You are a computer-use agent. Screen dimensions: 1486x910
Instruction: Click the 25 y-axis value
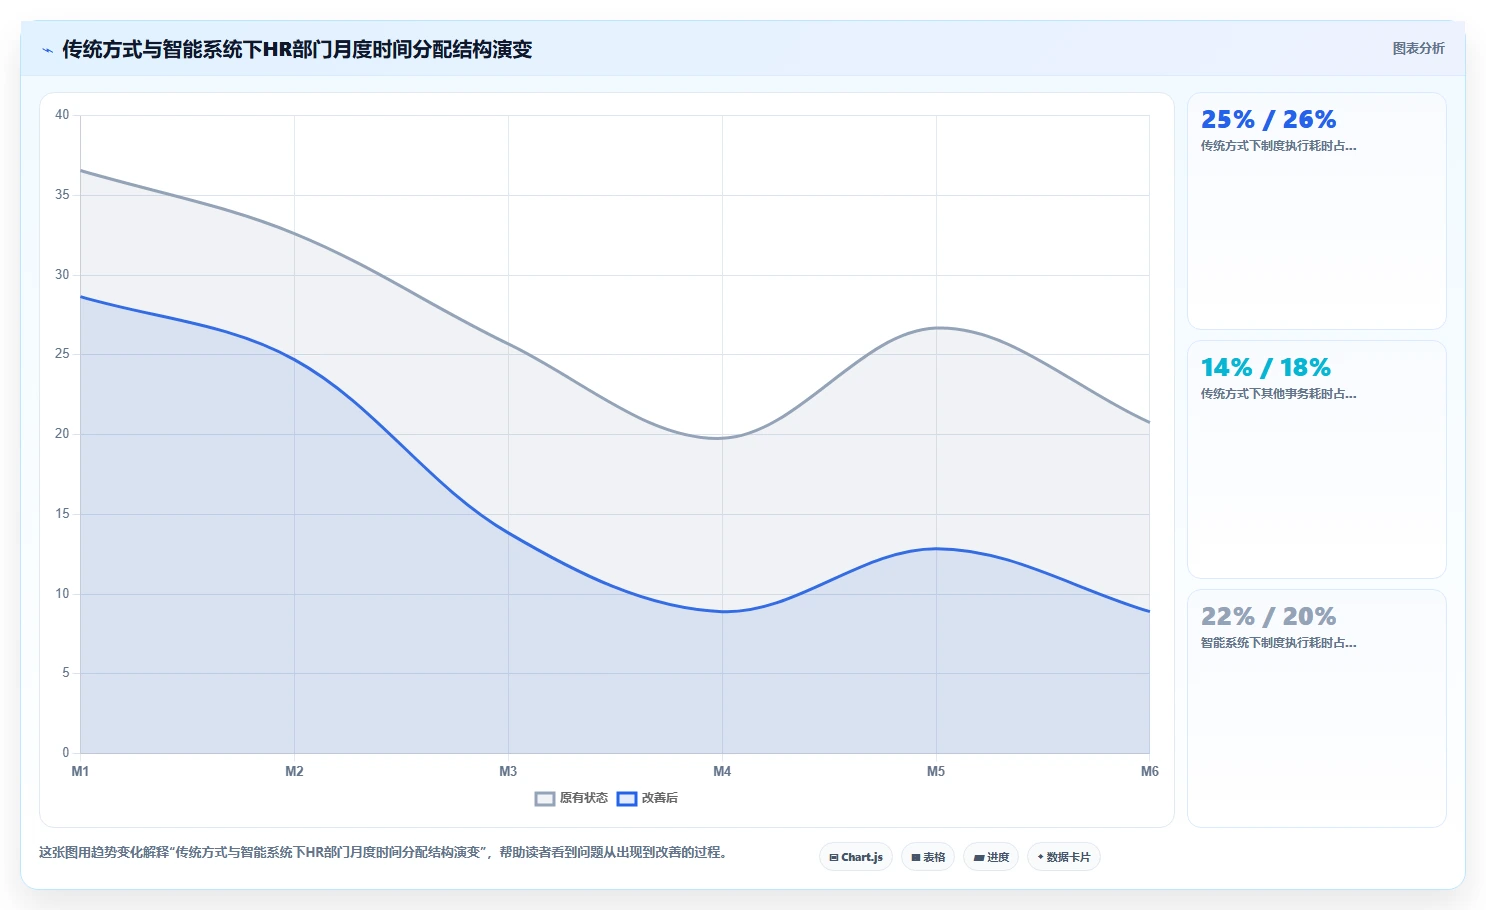point(62,354)
